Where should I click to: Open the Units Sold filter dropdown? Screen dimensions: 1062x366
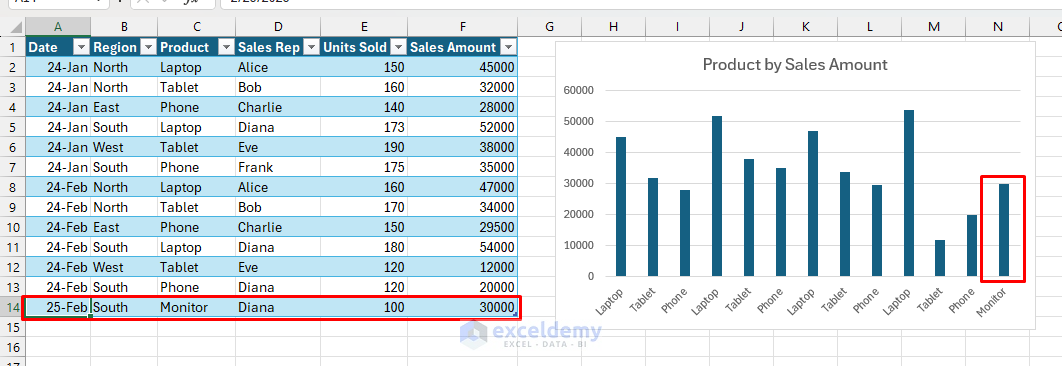point(399,47)
